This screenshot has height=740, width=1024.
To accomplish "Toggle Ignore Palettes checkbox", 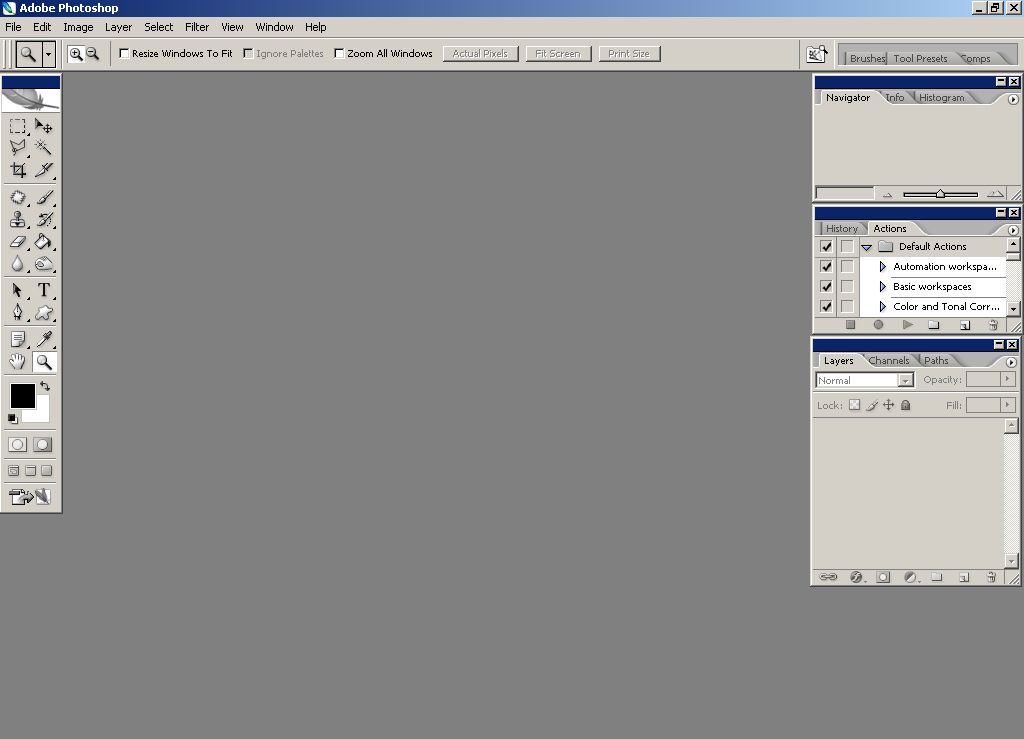I will pyautogui.click(x=248, y=54).
